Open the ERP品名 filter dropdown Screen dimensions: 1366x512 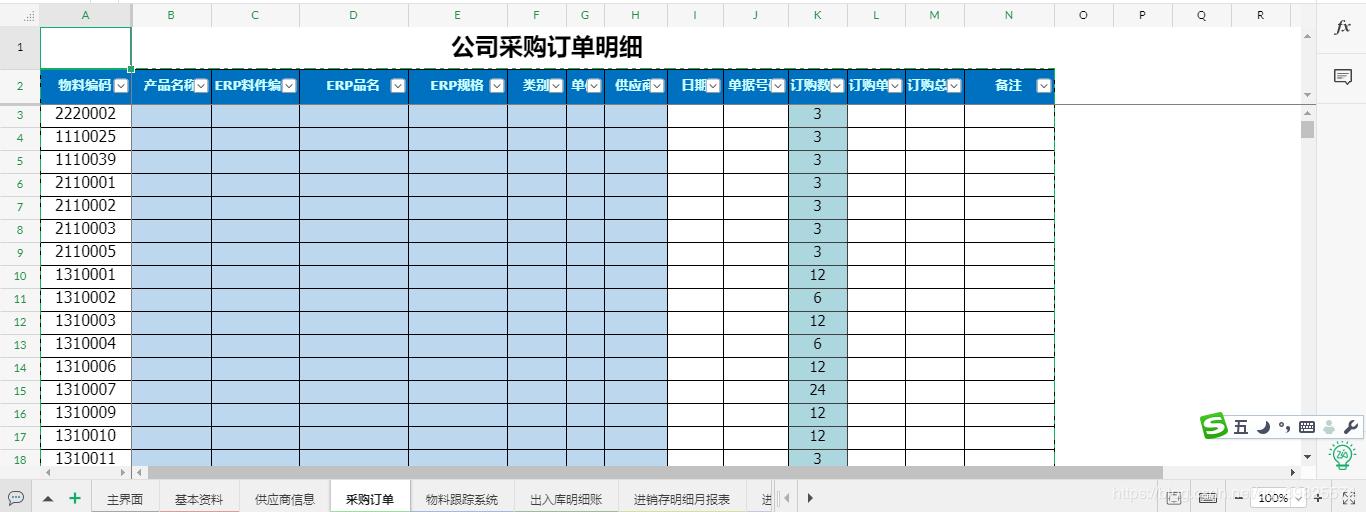tap(398, 86)
